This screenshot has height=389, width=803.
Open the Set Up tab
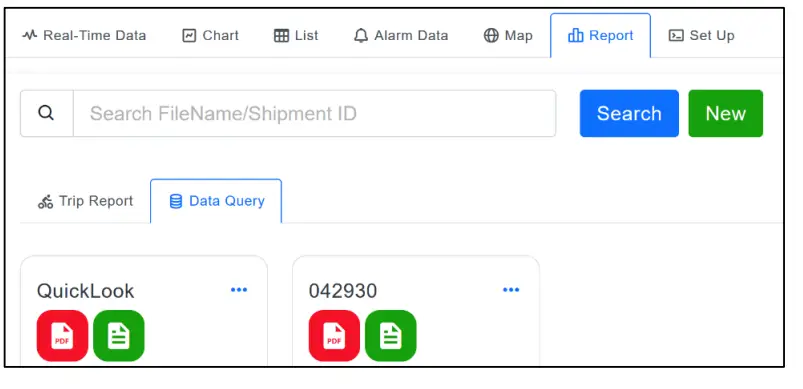(702, 36)
